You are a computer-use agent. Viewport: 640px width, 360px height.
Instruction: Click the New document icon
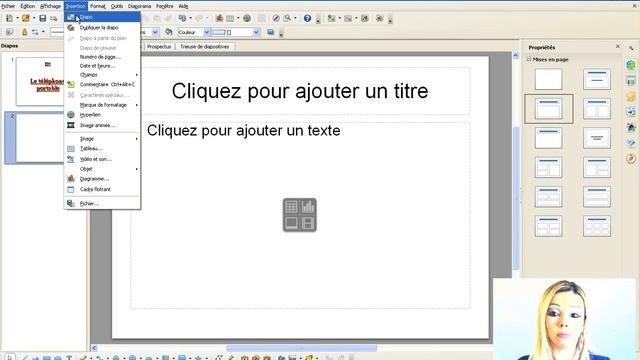9,18
